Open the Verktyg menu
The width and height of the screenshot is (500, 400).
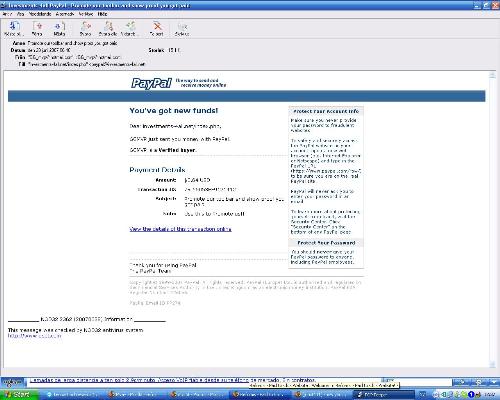coord(86,14)
